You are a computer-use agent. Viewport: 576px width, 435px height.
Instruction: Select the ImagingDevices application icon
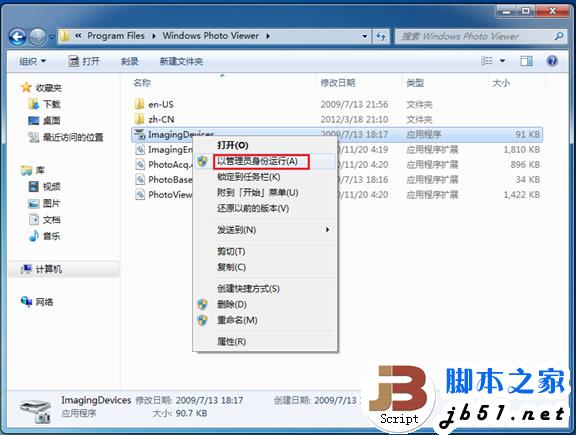pos(140,134)
